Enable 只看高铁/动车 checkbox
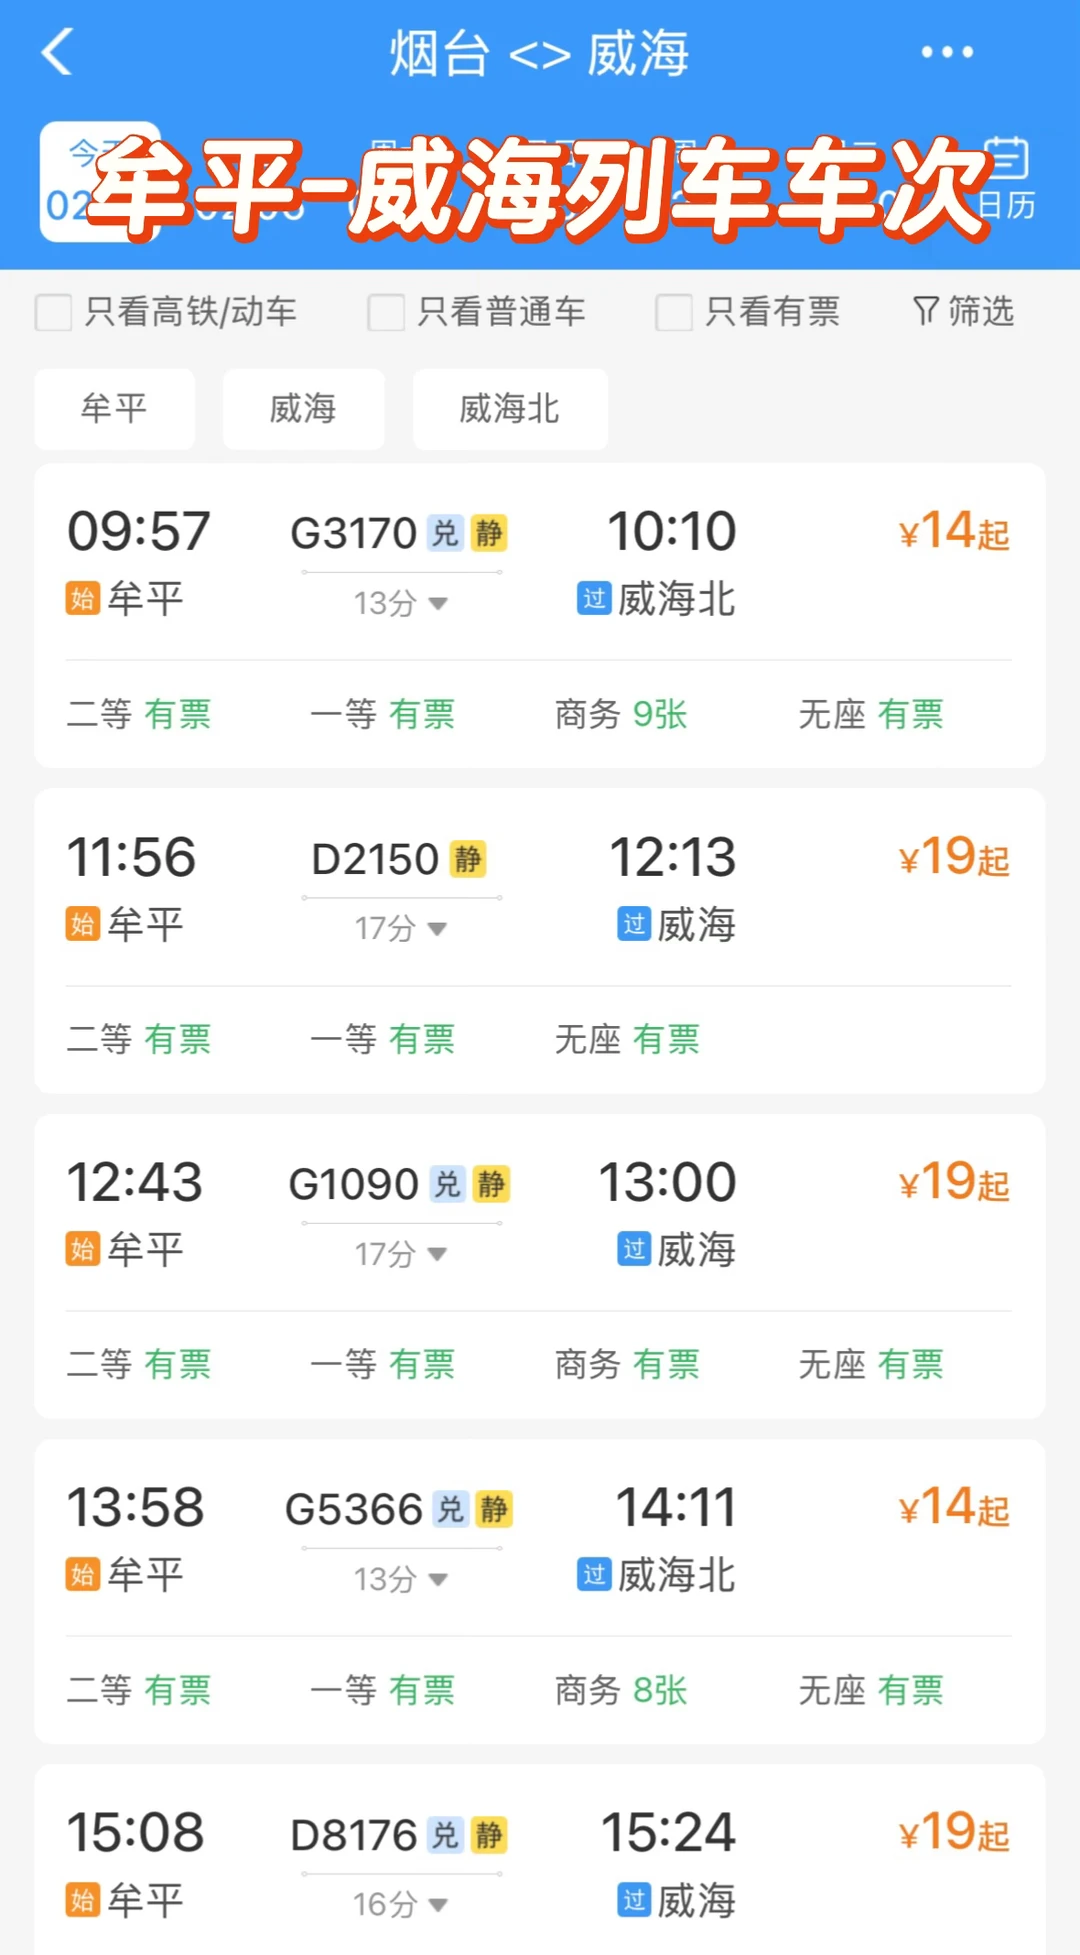This screenshot has width=1080, height=1955. [54, 312]
